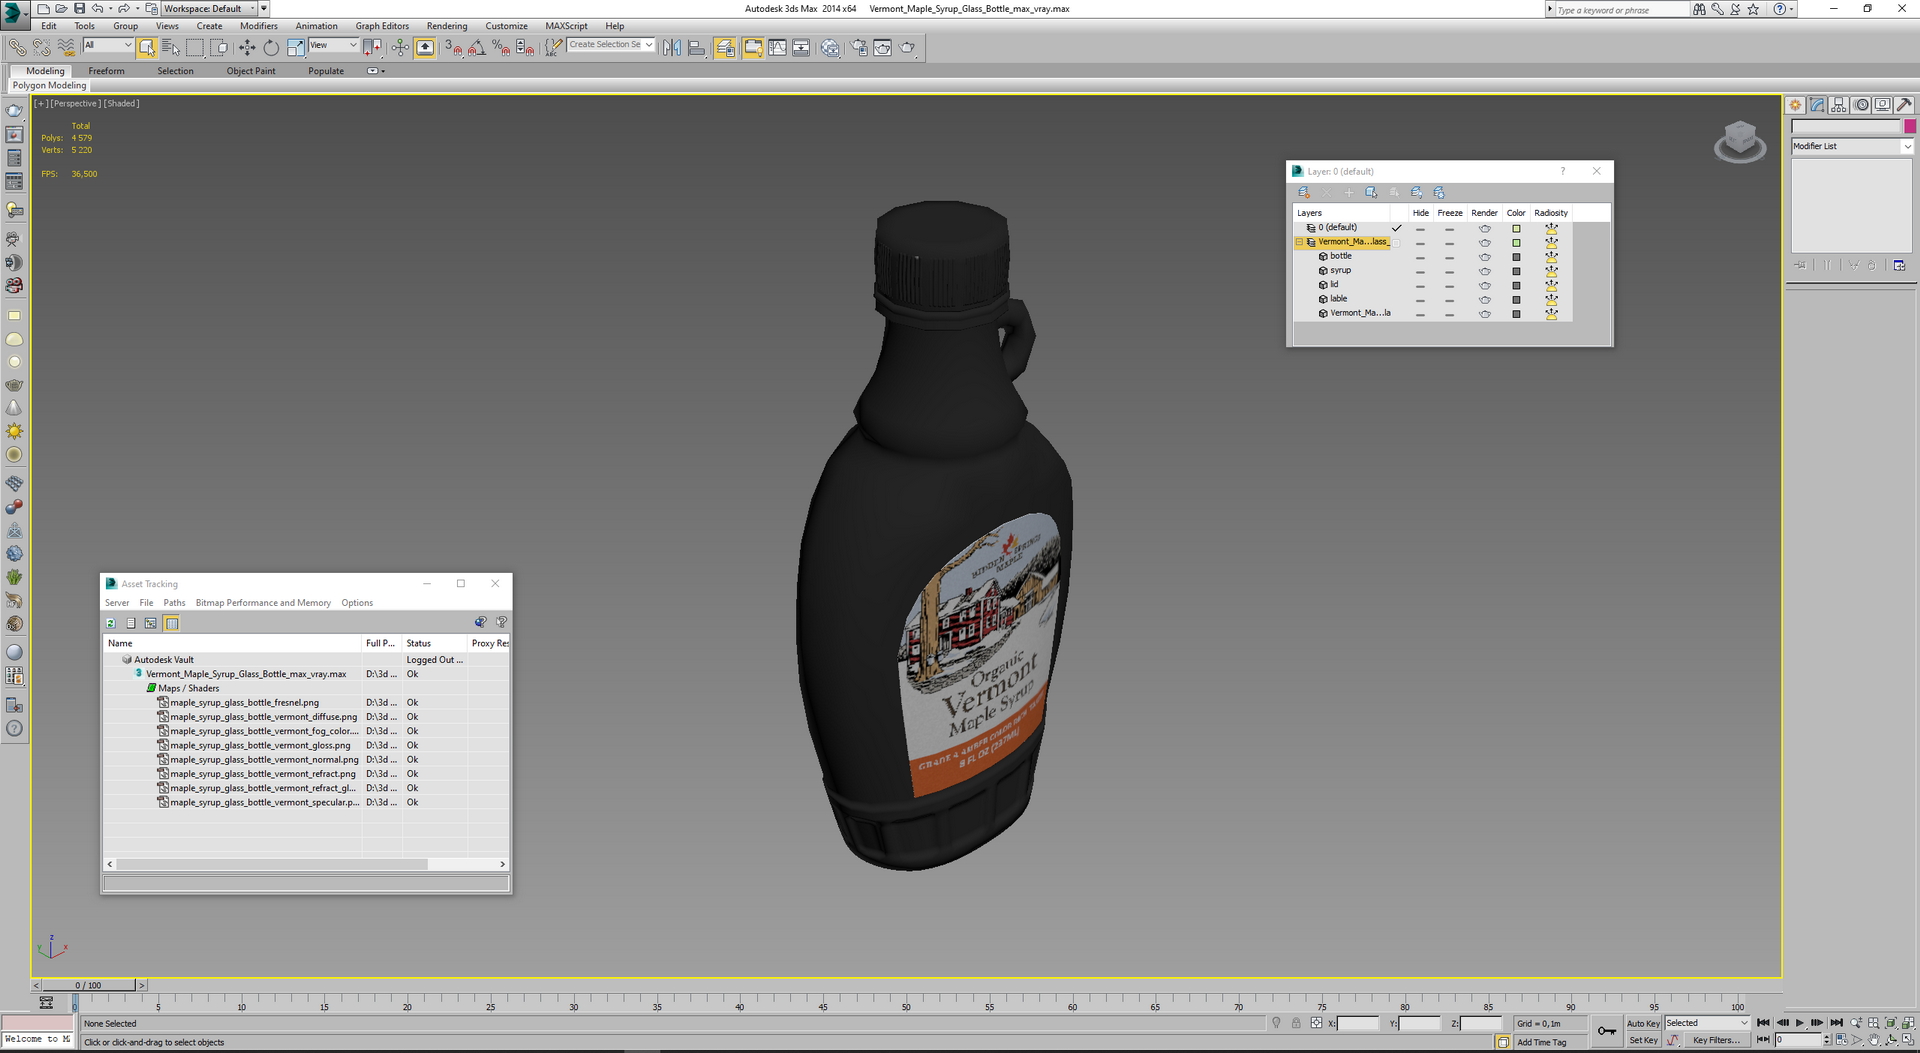1920x1053 pixels.
Task: Click the viewport ViewCube
Action: 1740,141
